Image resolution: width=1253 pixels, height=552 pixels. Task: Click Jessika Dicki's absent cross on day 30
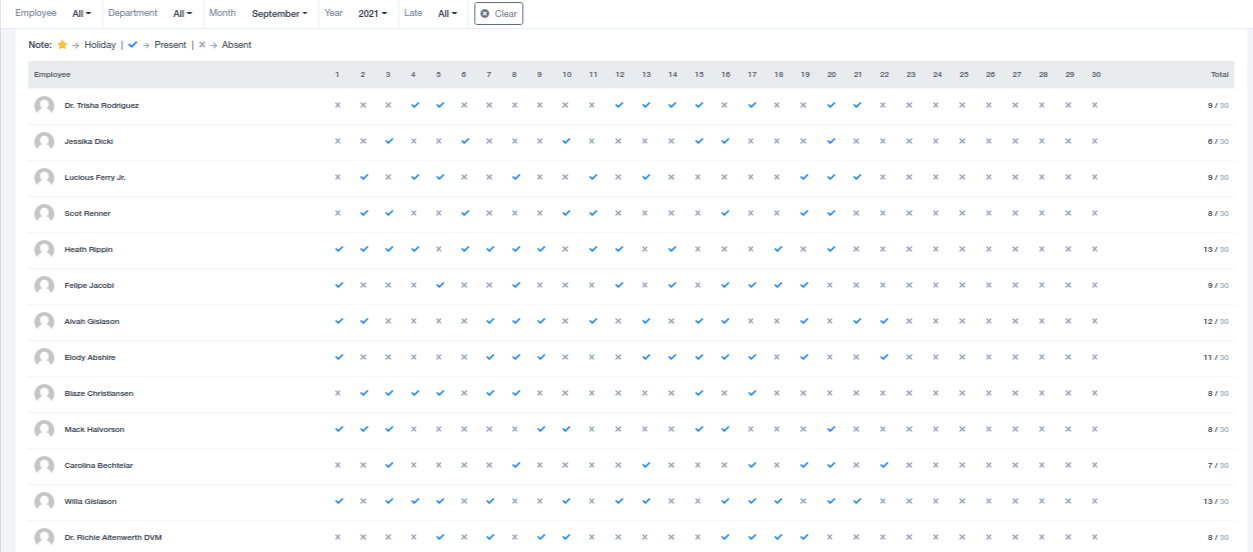pos(1095,141)
